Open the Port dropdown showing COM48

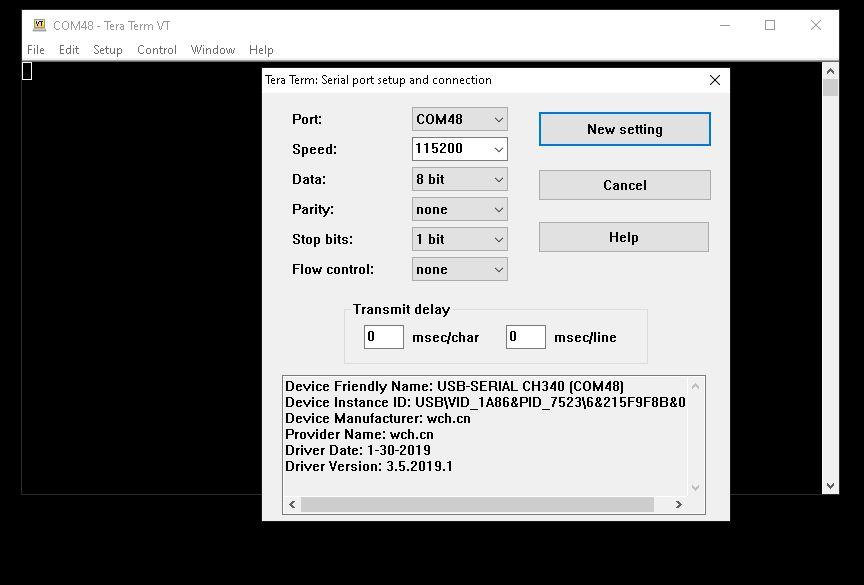459,119
